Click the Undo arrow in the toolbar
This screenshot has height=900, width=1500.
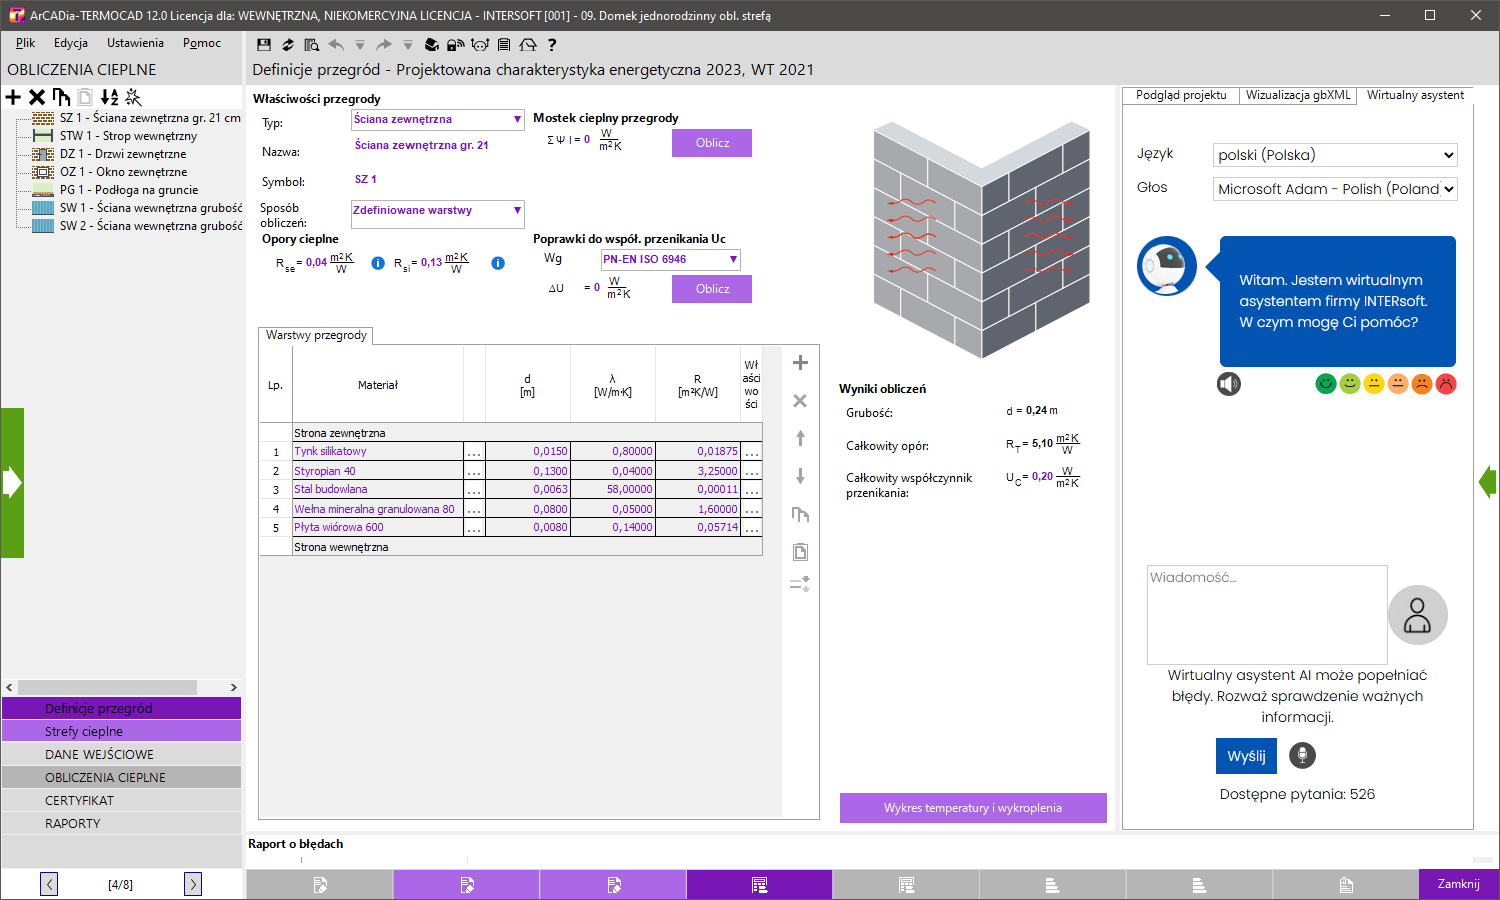pyautogui.click(x=336, y=44)
